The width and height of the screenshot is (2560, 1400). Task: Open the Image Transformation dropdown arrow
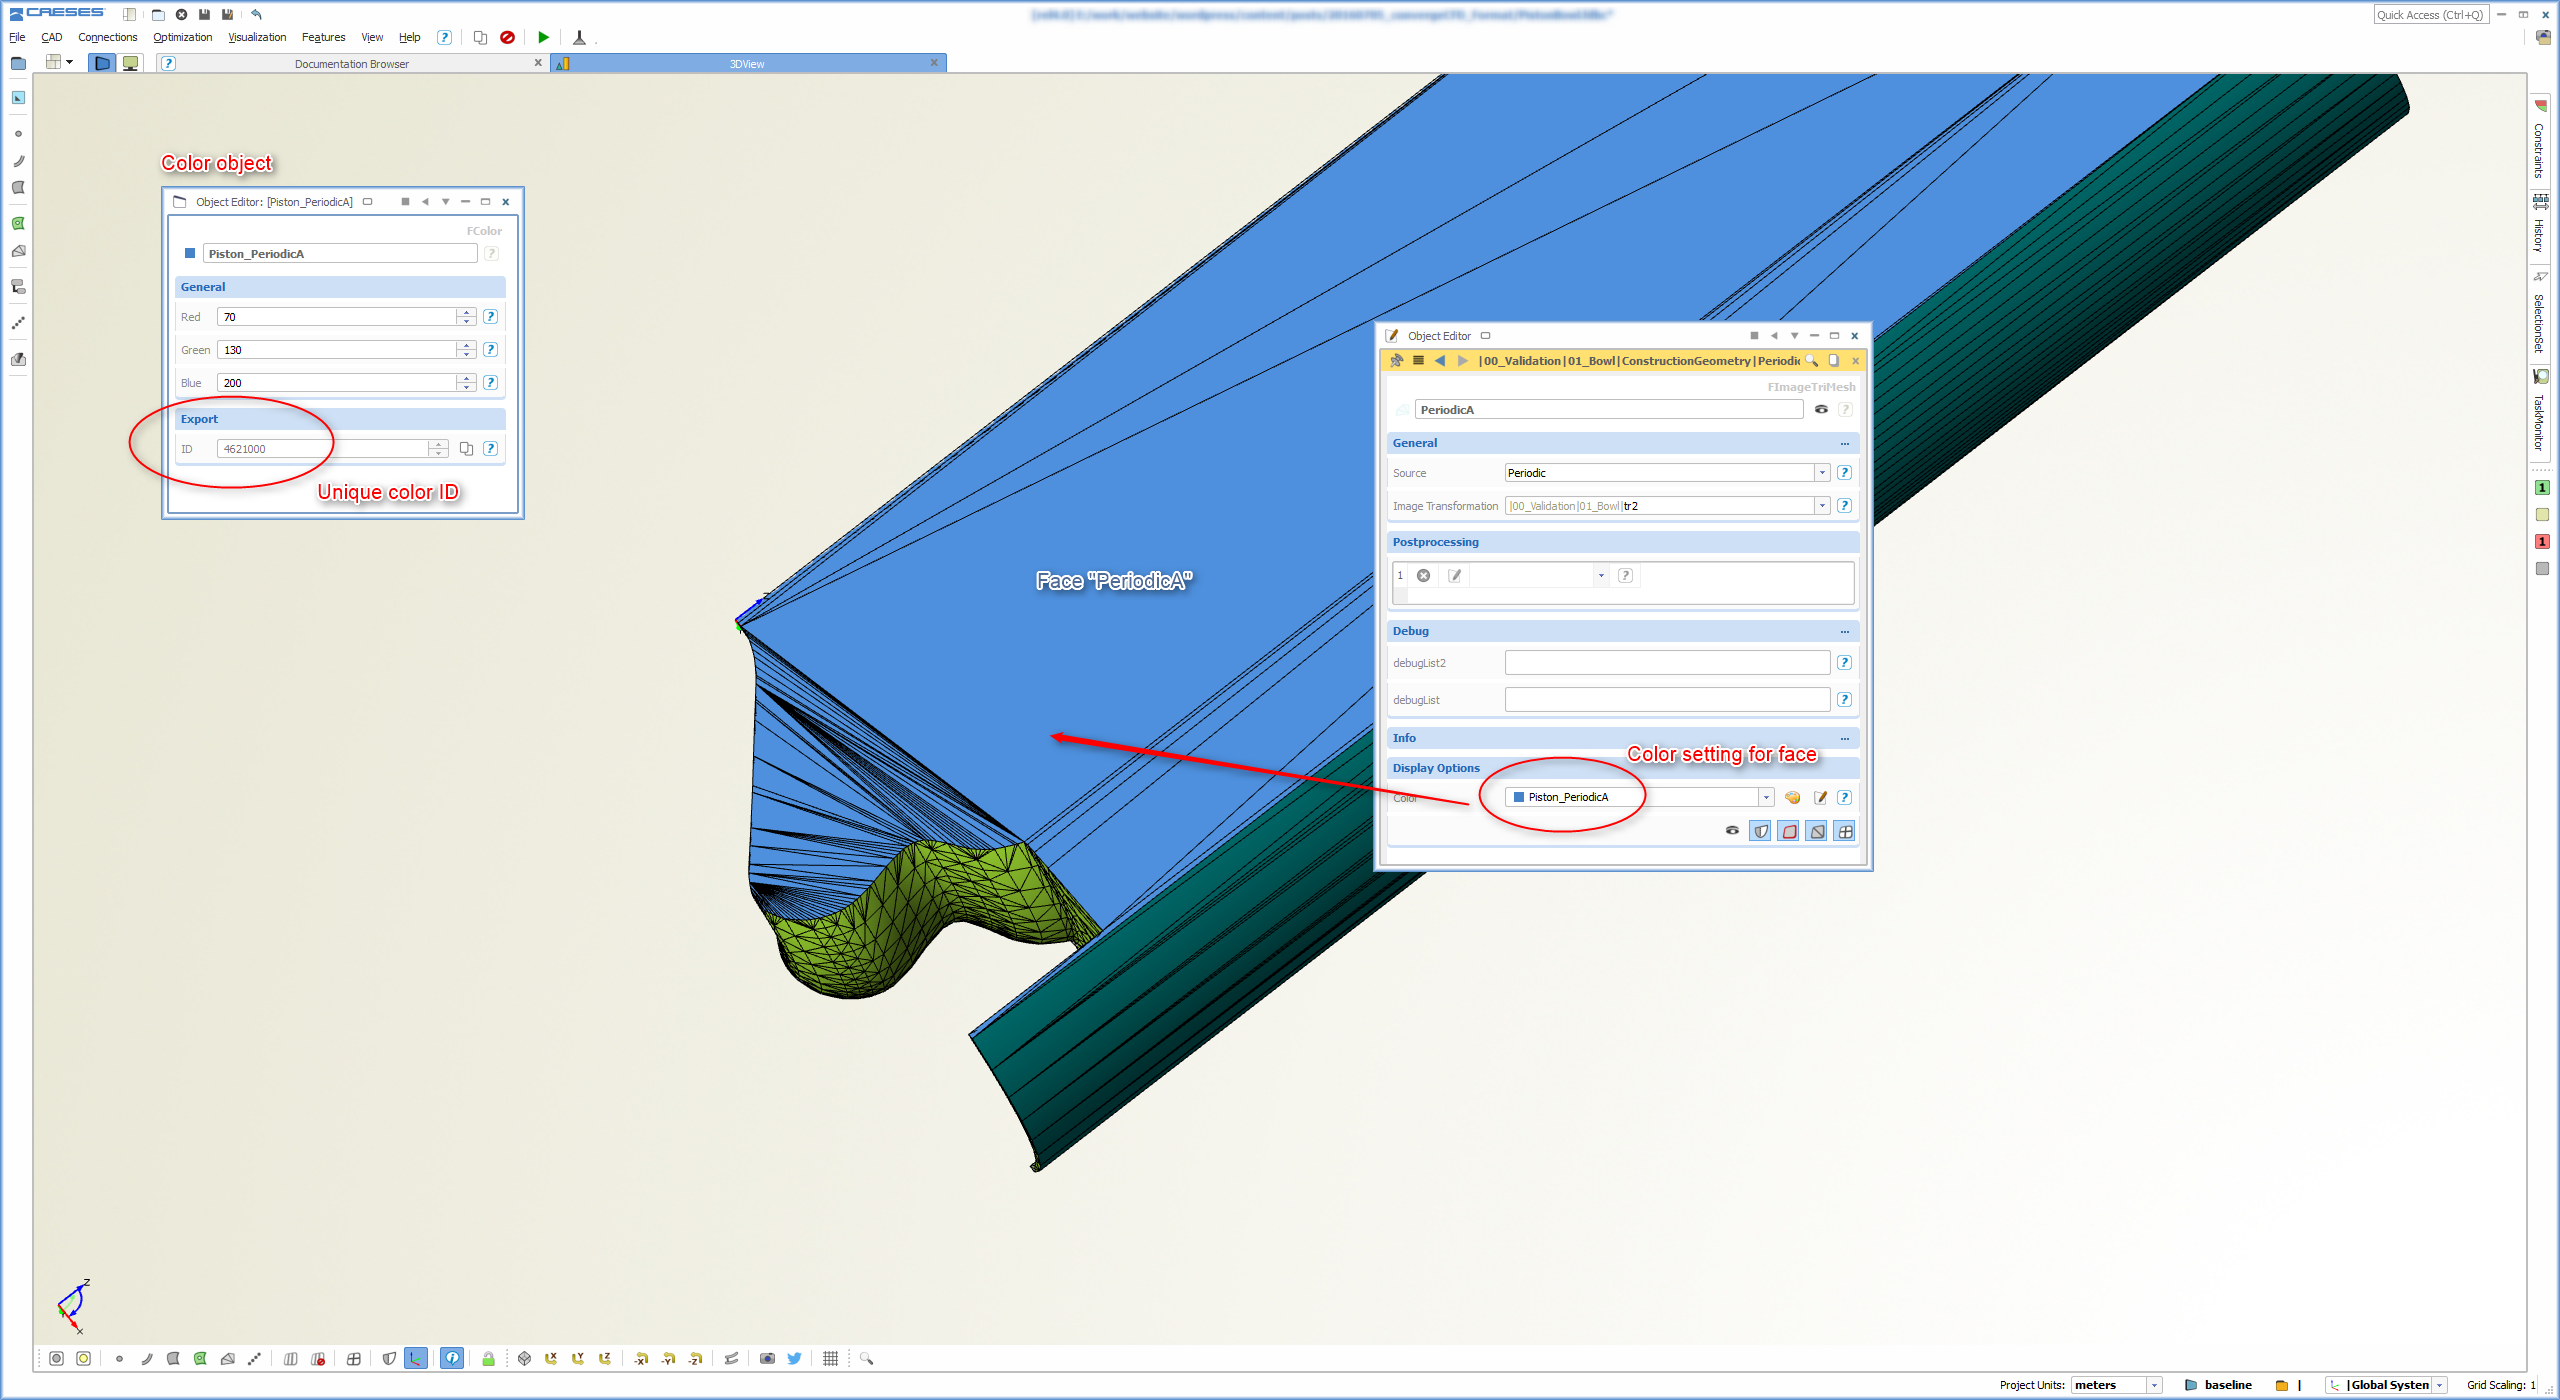[1822, 506]
